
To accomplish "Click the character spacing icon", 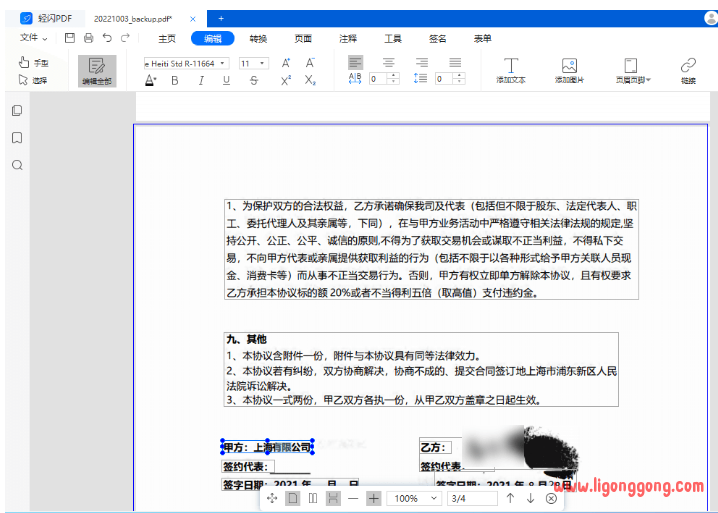I will [355, 79].
